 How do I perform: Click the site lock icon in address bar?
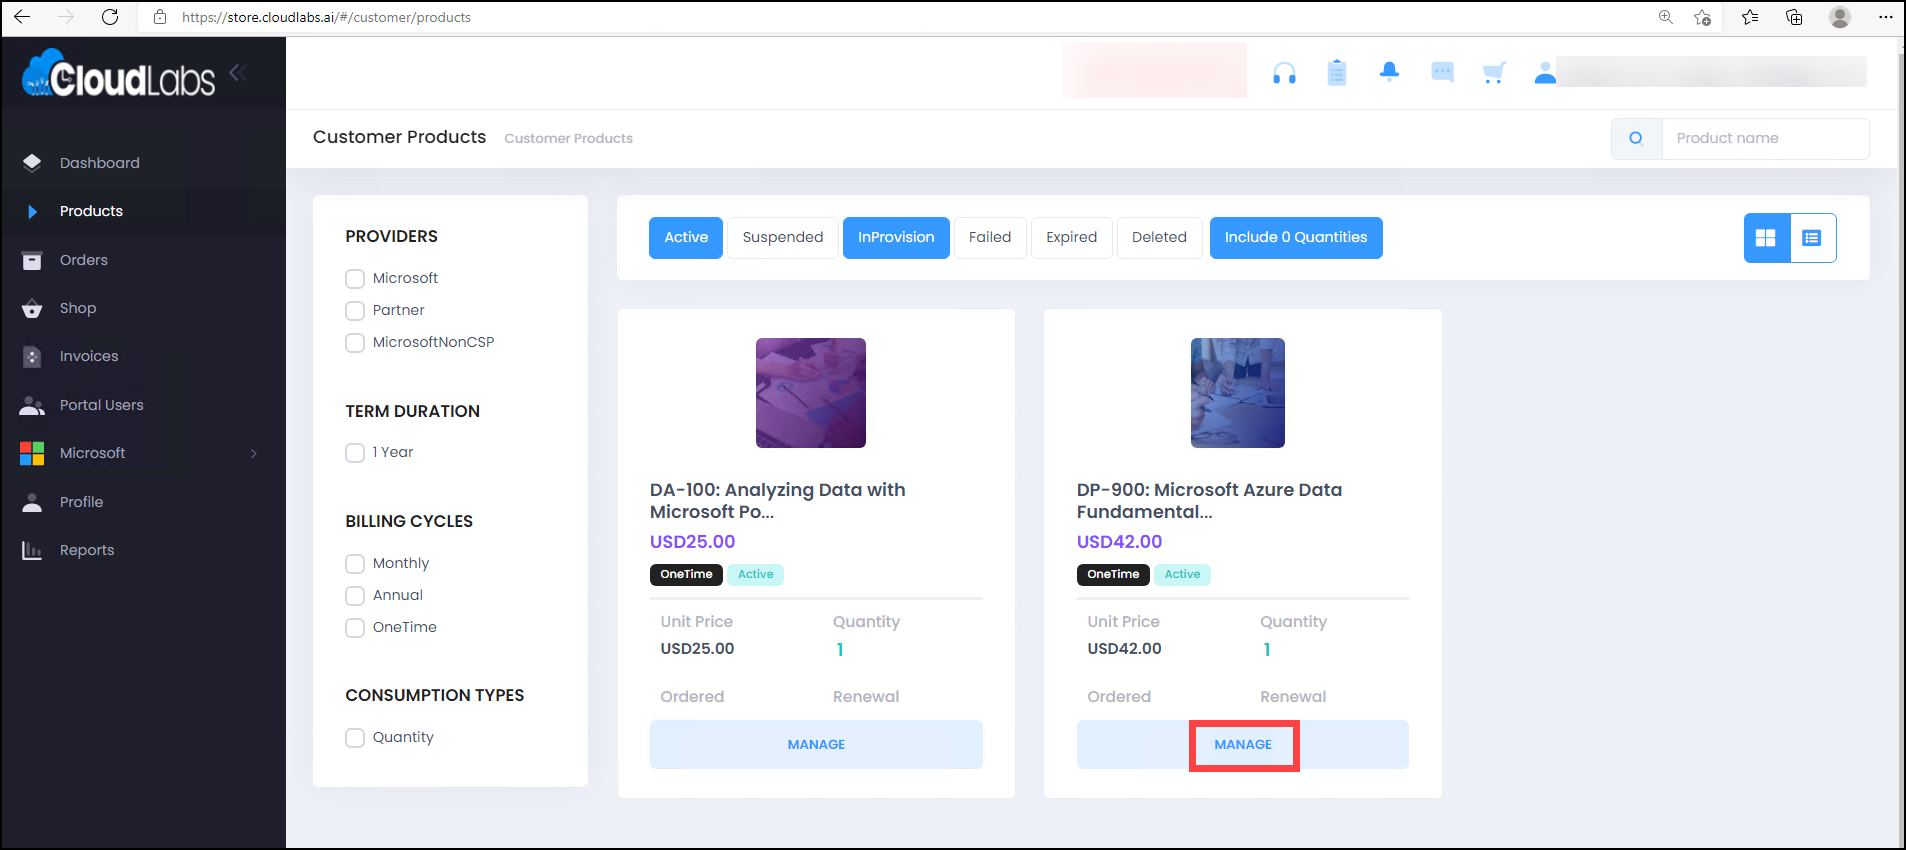click(x=160, y=17)
